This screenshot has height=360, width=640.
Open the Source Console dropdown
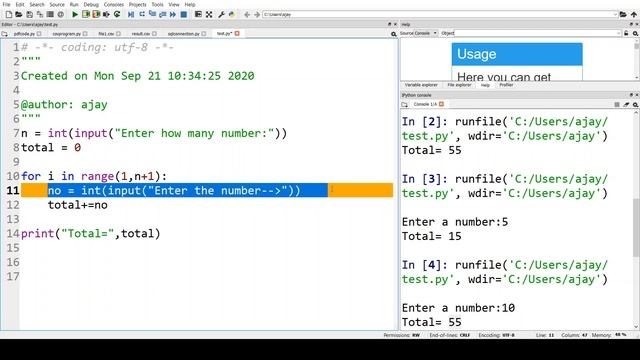(426, 33)
